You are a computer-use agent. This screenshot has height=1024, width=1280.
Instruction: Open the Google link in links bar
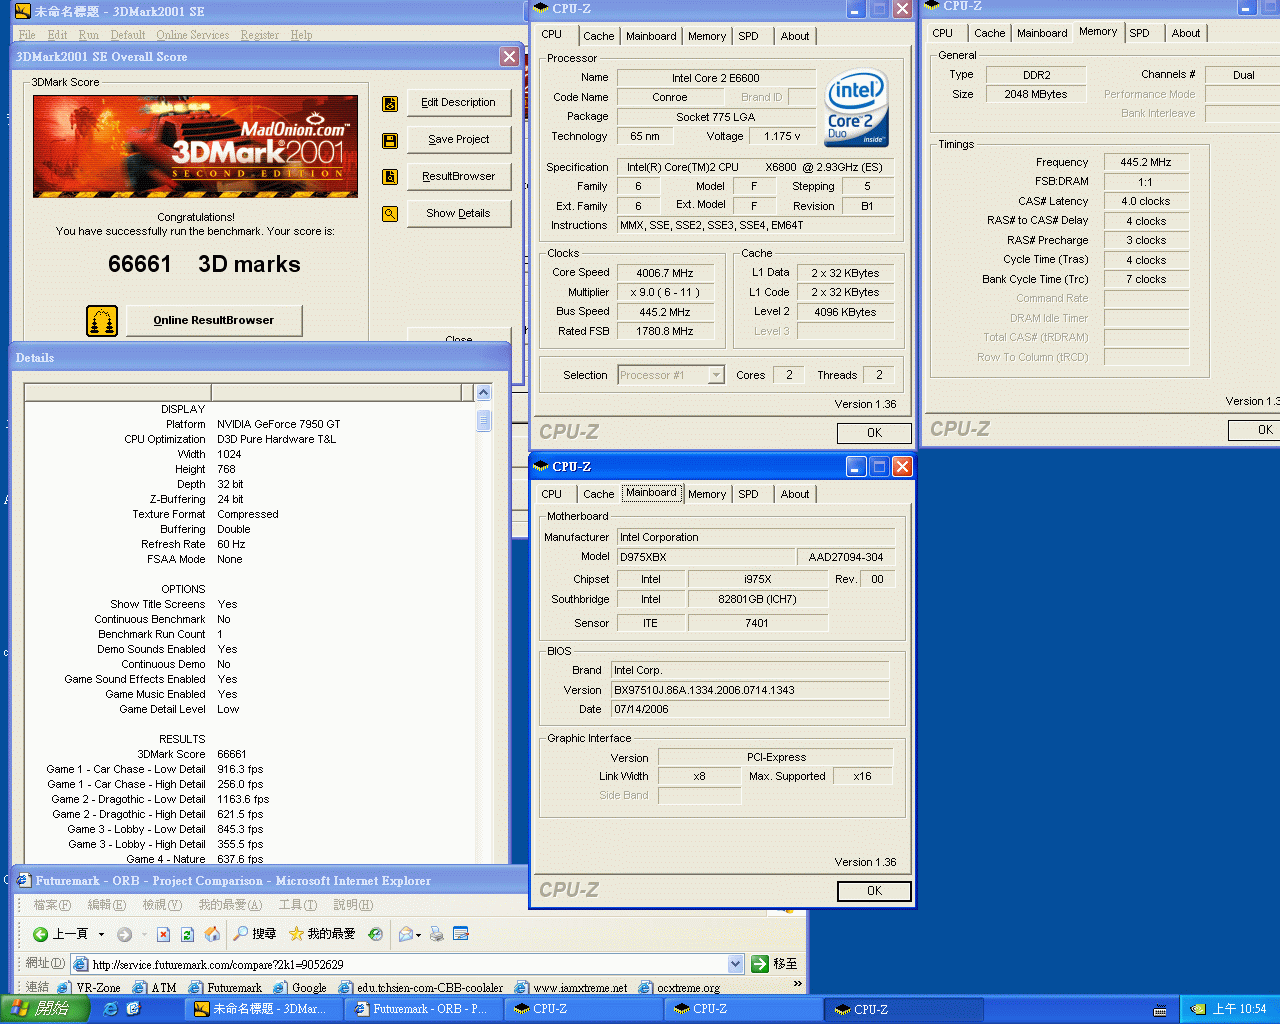(301, 988)
